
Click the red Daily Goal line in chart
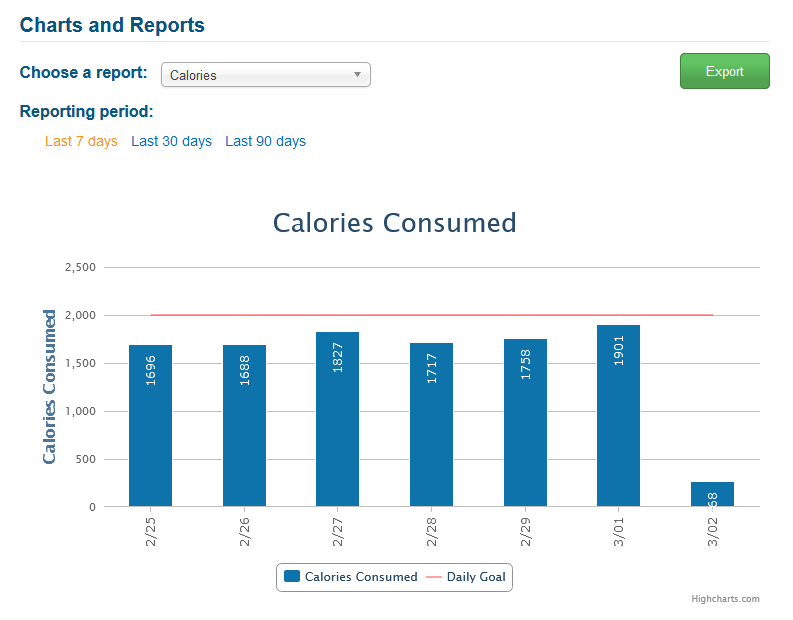point(431,315)
